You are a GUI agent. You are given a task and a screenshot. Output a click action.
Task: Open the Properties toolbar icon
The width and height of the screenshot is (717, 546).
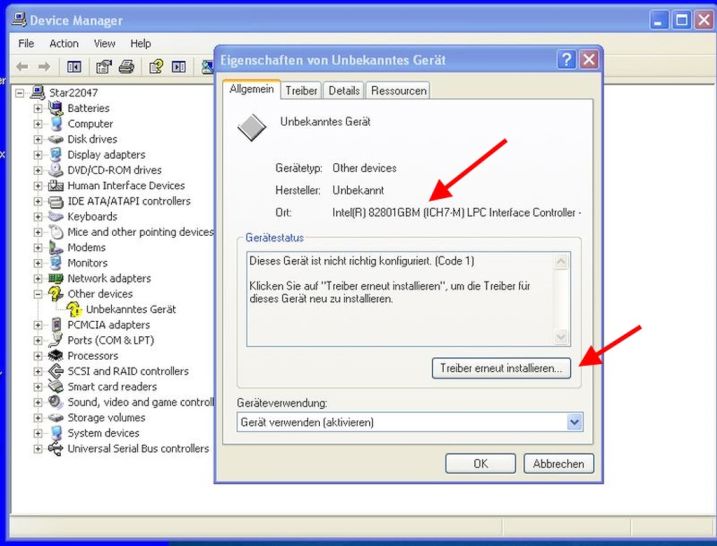[104, 67]
